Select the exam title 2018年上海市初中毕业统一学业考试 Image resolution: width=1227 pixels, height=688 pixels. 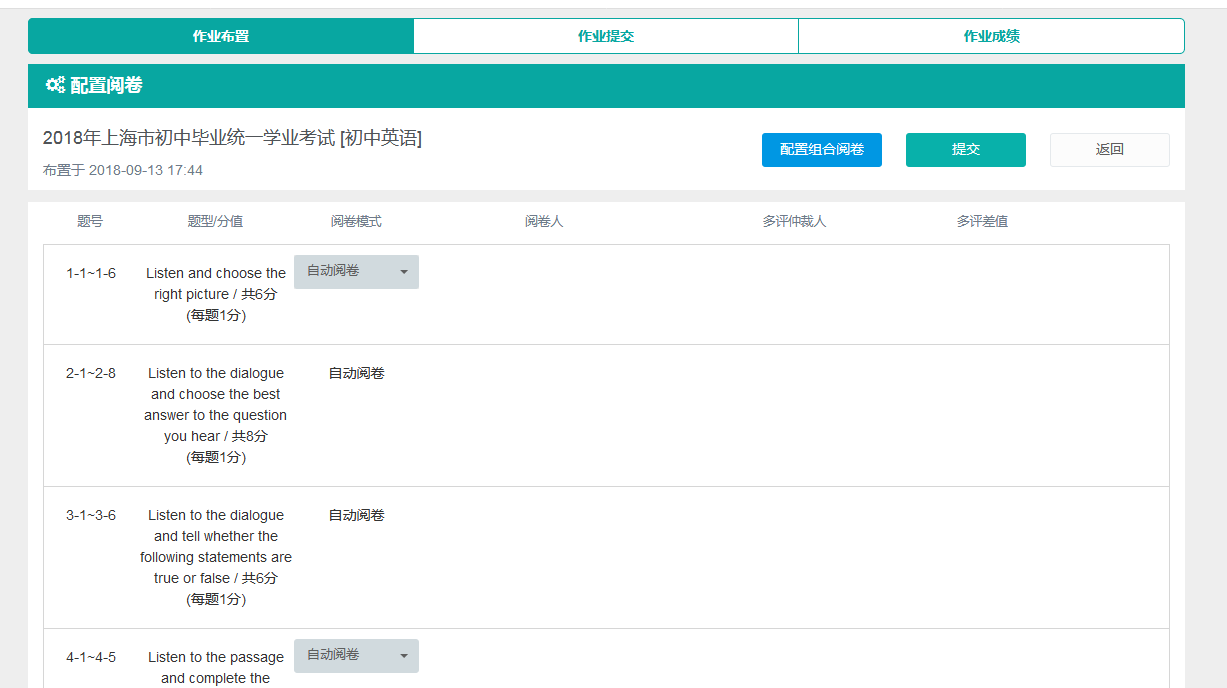tap(232, 138)
